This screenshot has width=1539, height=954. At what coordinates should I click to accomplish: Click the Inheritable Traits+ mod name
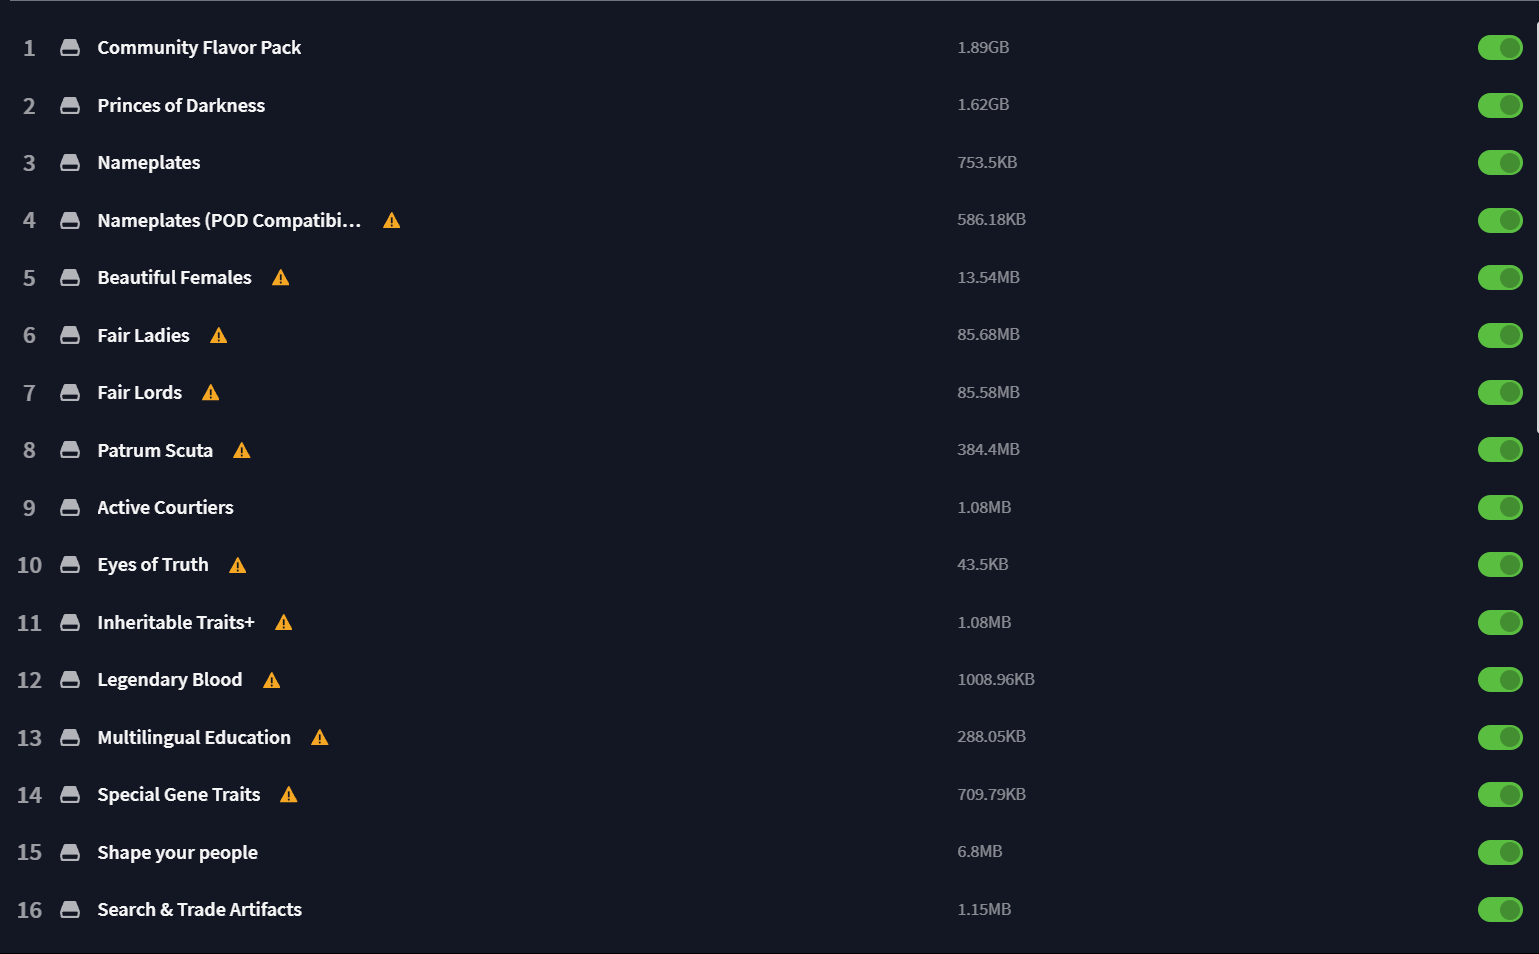click(x=175, y=622)
